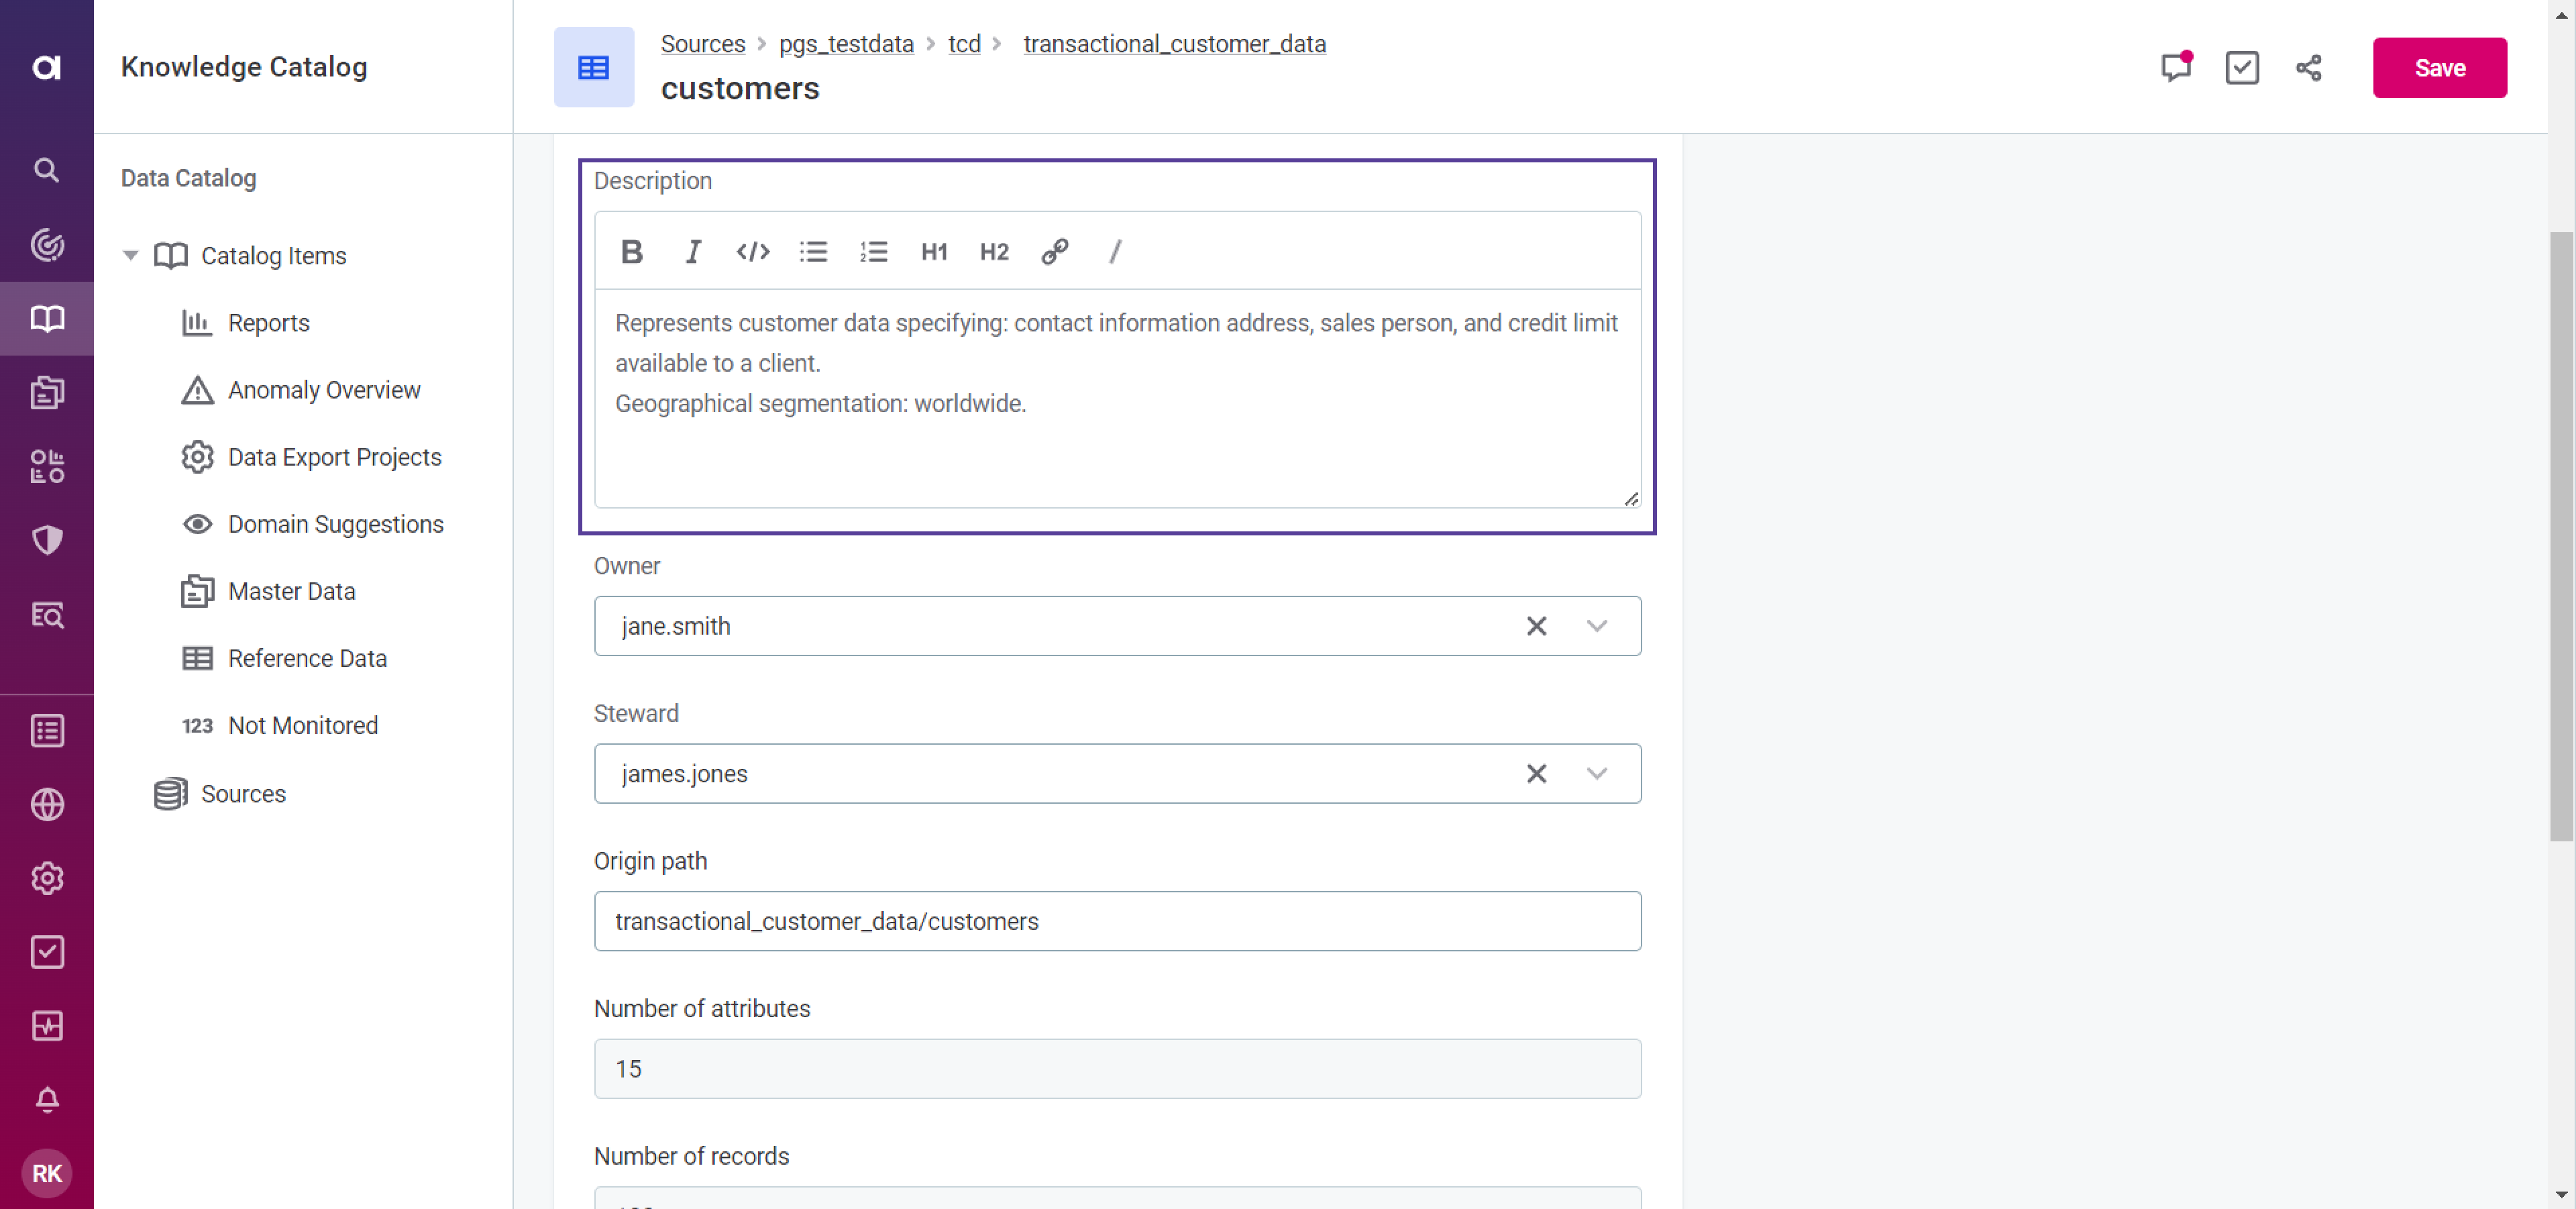The image size is (2576, 1209).
Task: Click the share icon in header
Action: [x=2308, y=68]
